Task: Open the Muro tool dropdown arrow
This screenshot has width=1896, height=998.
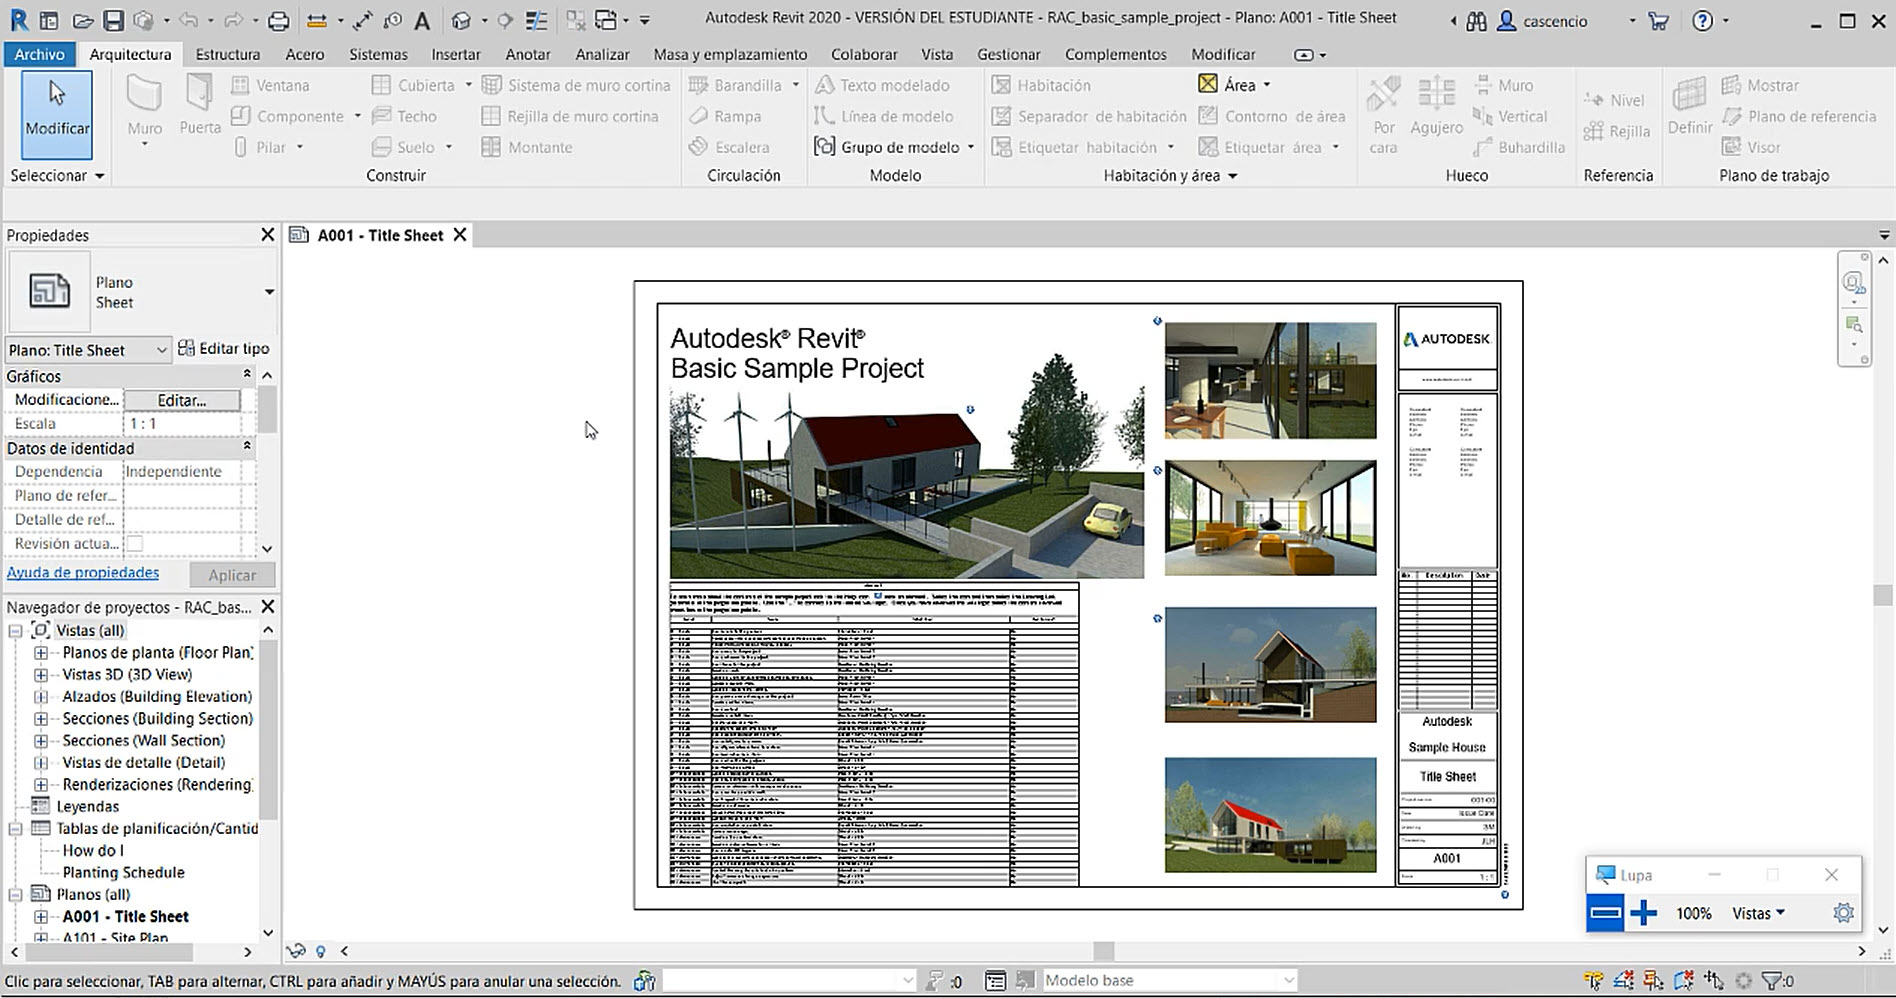Action: tap(143, 143)
